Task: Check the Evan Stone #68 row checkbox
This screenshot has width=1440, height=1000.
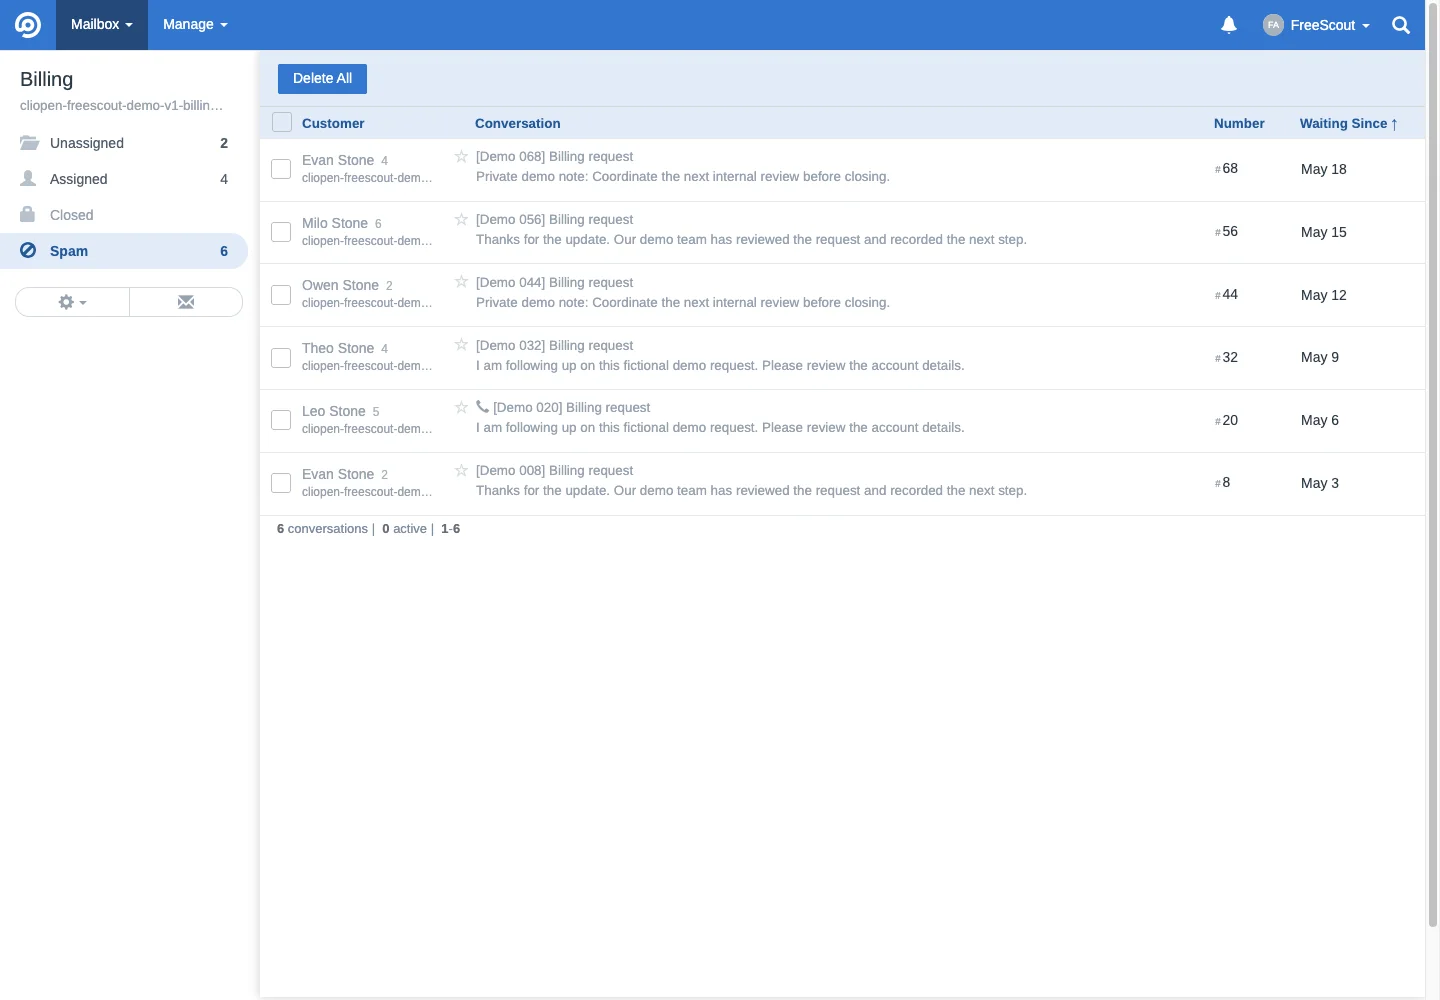Action: point(281,169)
